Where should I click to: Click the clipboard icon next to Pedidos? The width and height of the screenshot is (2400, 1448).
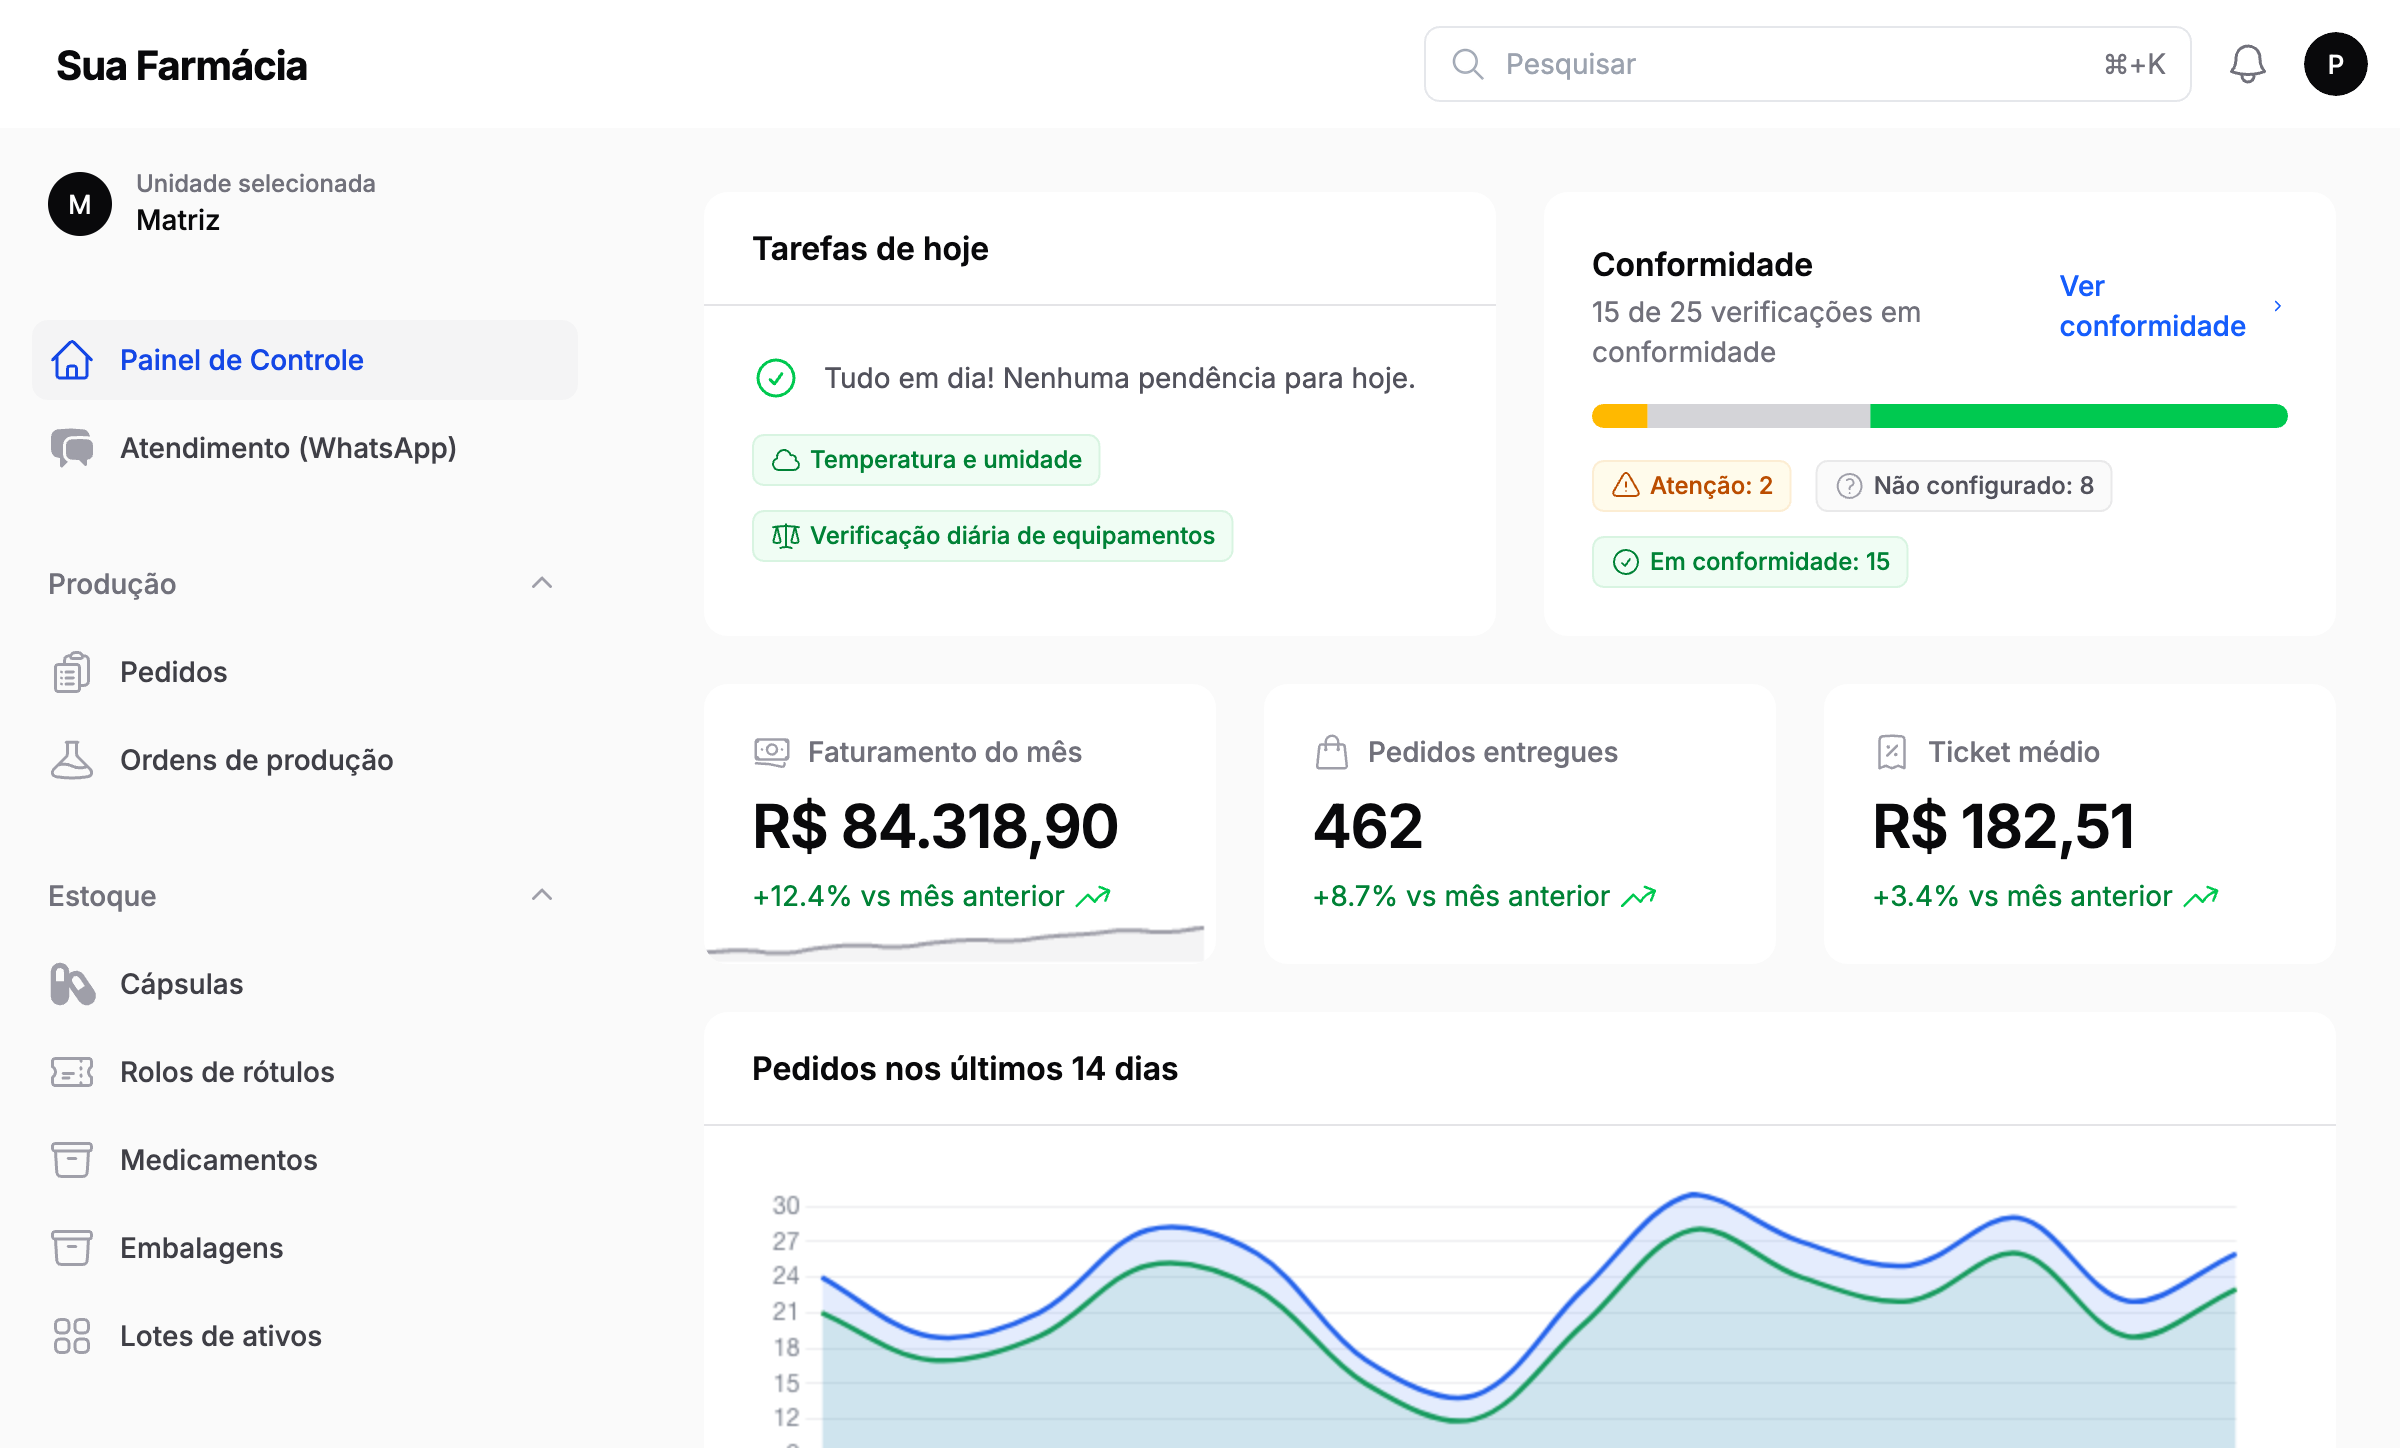pos(72,672)
